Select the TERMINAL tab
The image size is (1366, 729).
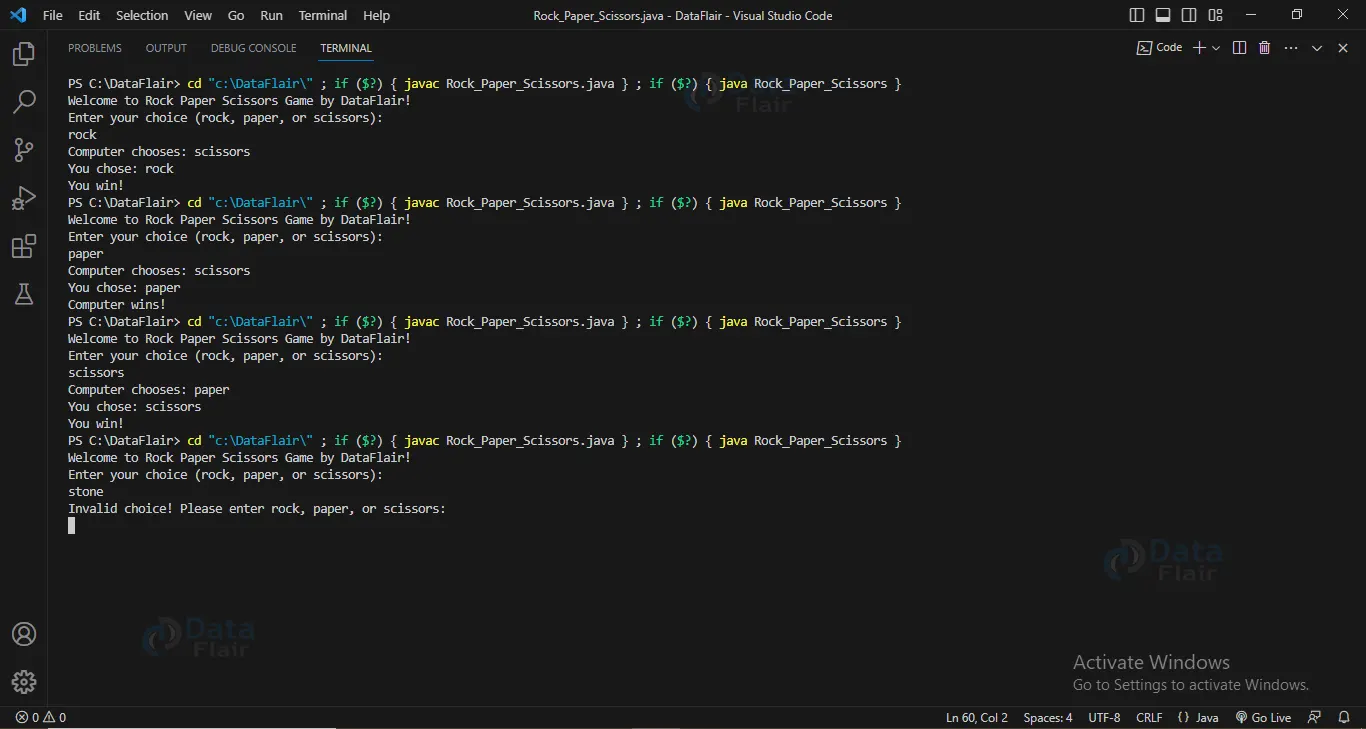(346, 48)
